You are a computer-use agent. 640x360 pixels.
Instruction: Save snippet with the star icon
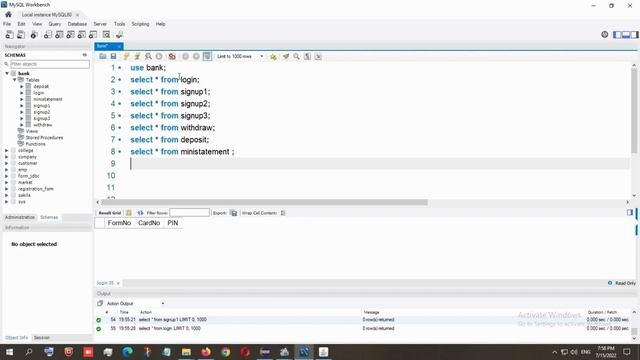[x=273, y=56]
